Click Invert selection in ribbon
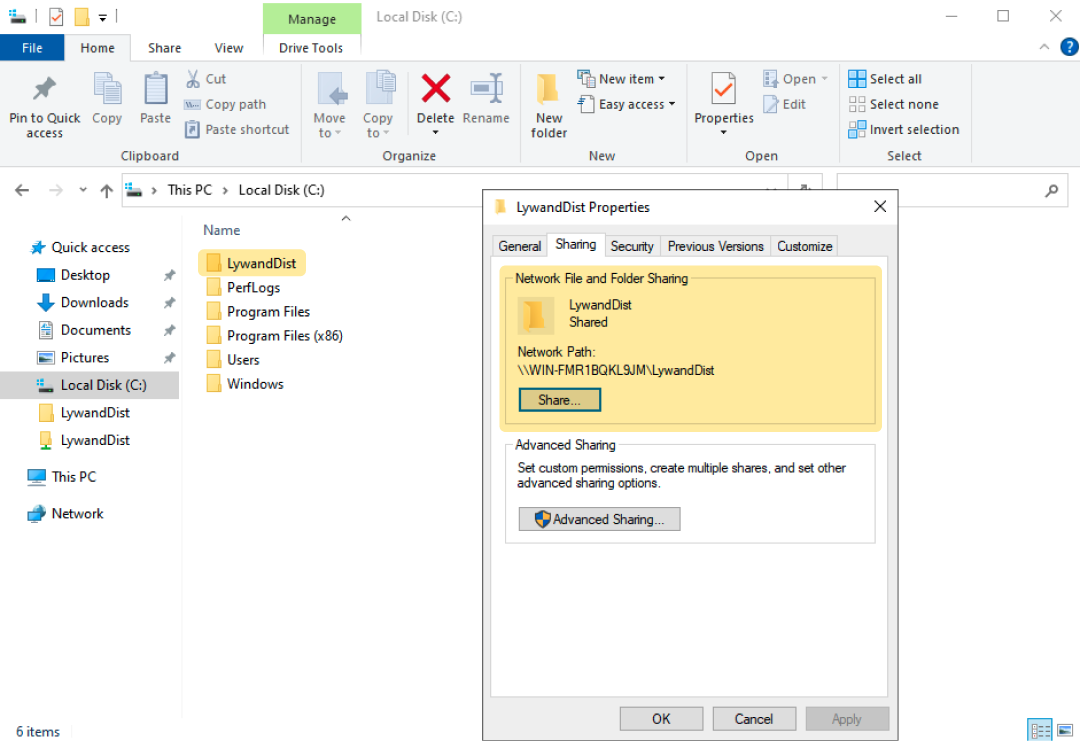Image resolution: width=1080 pixels, height=741 pixels. [903, 129]
